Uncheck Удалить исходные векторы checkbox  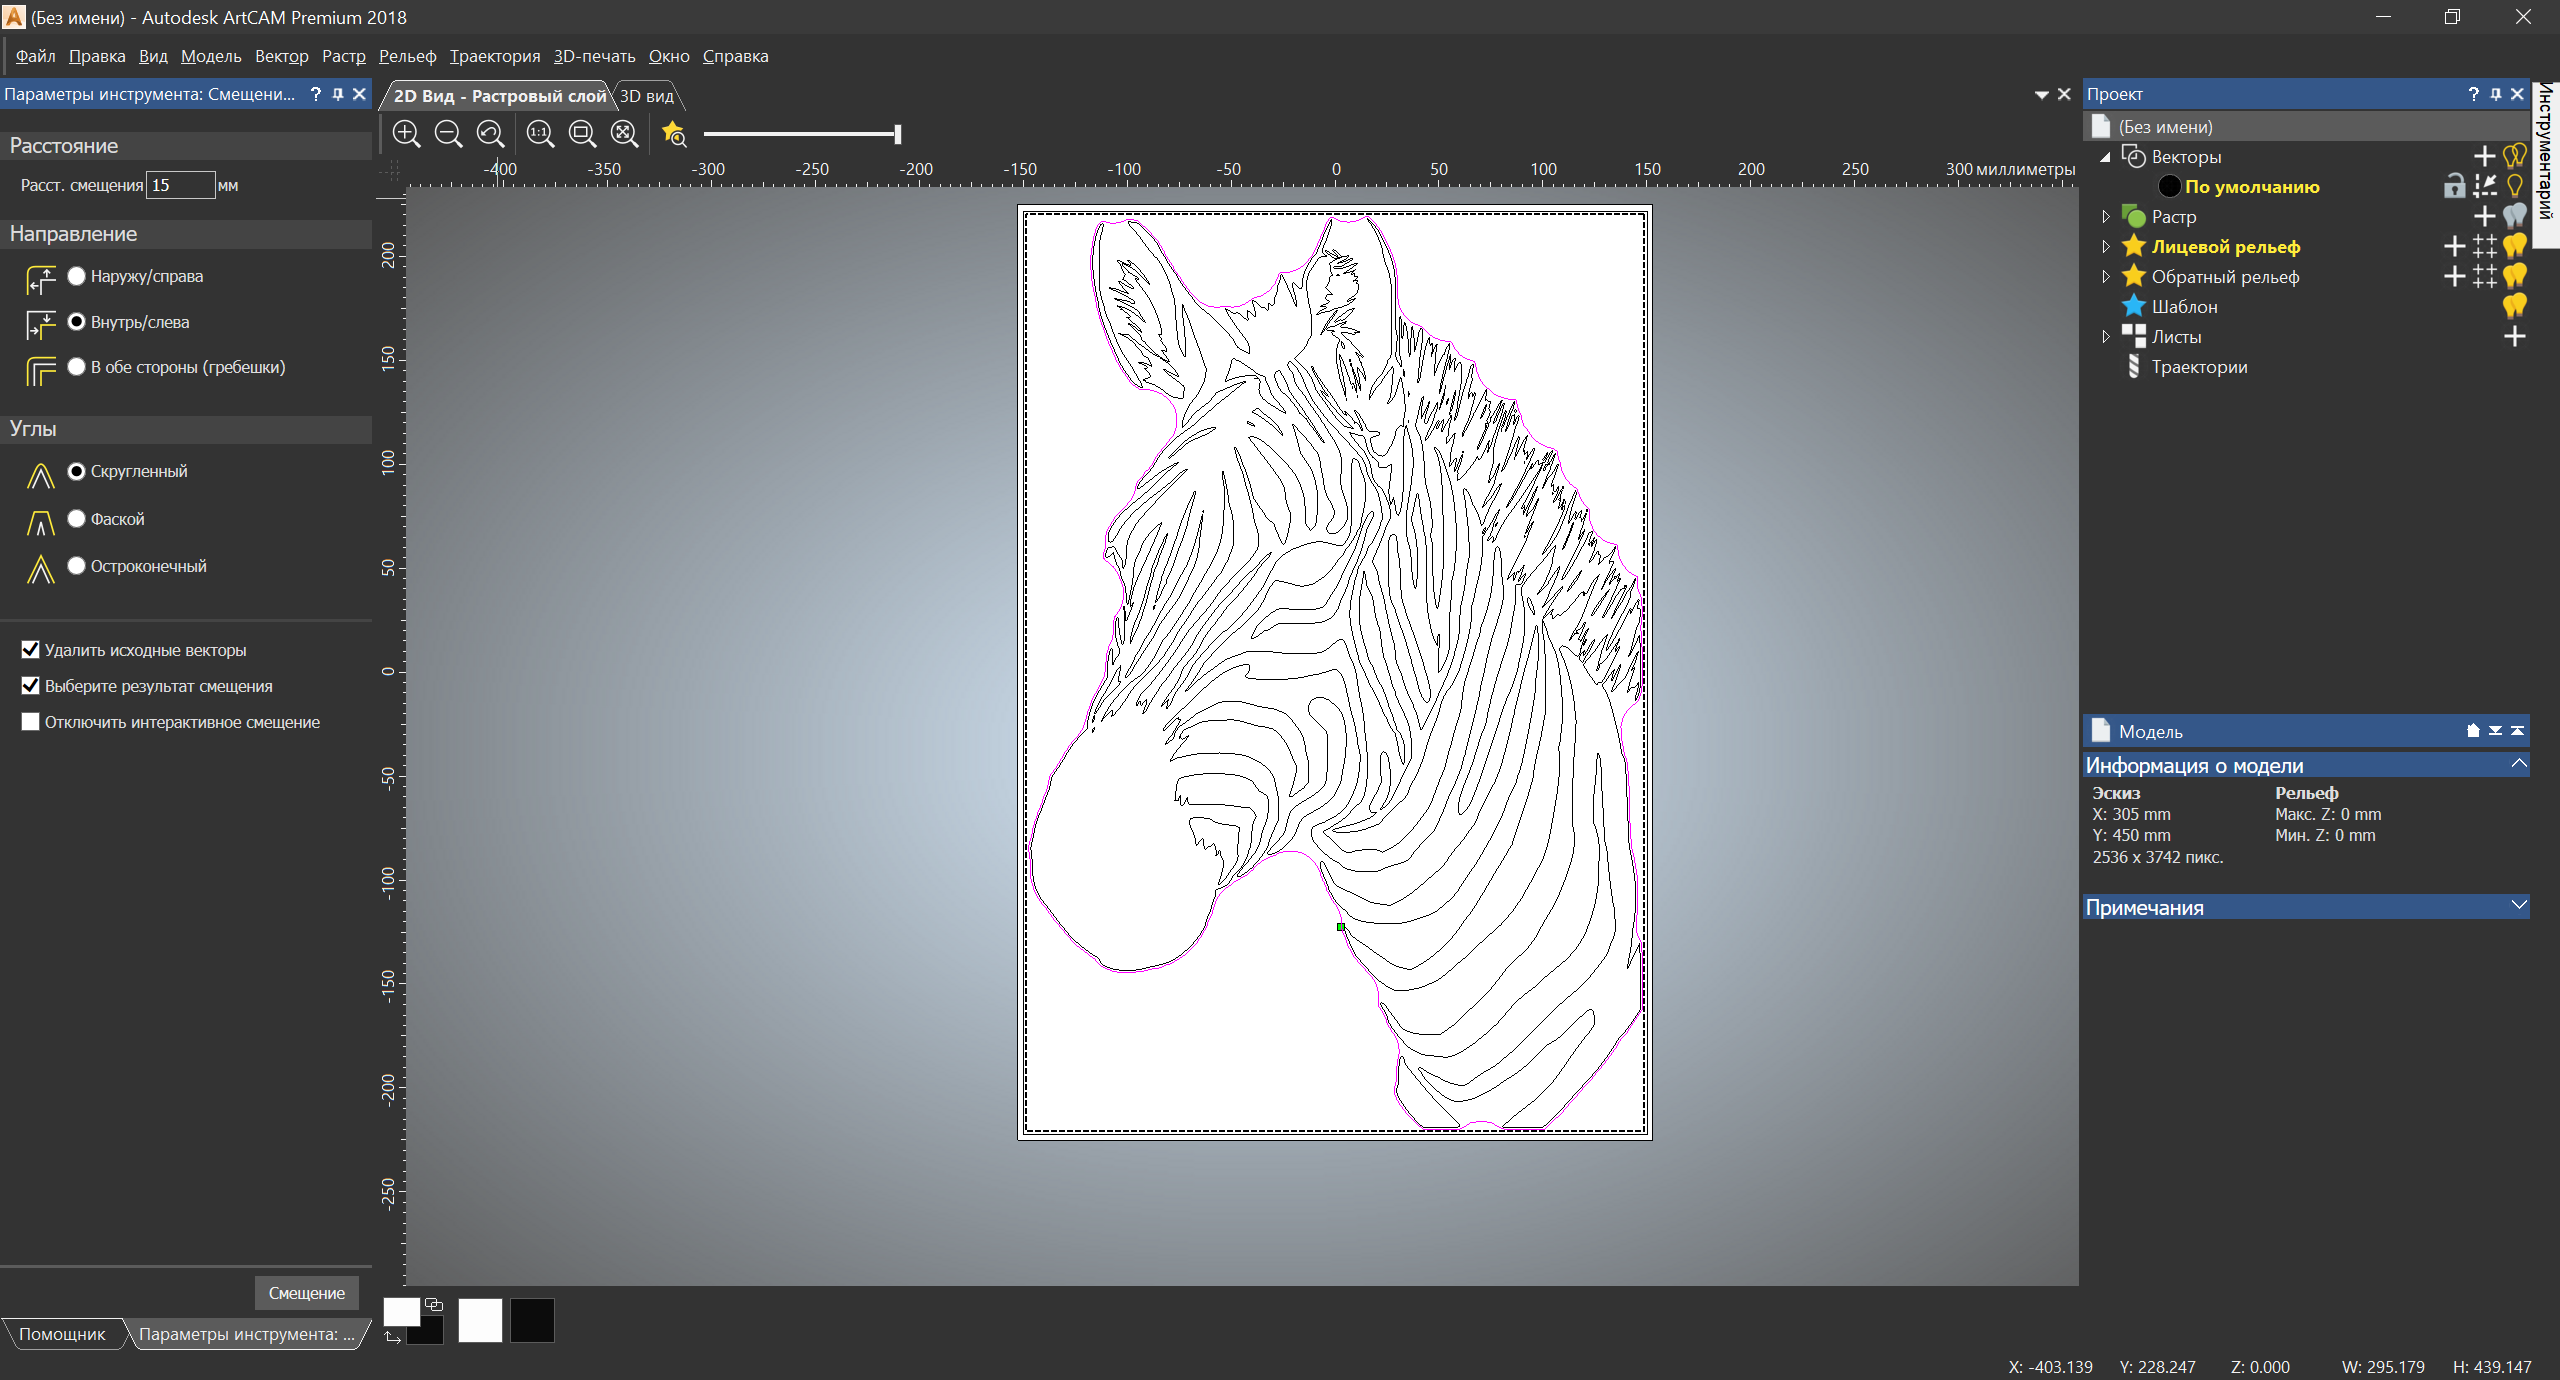coord(31,650)
